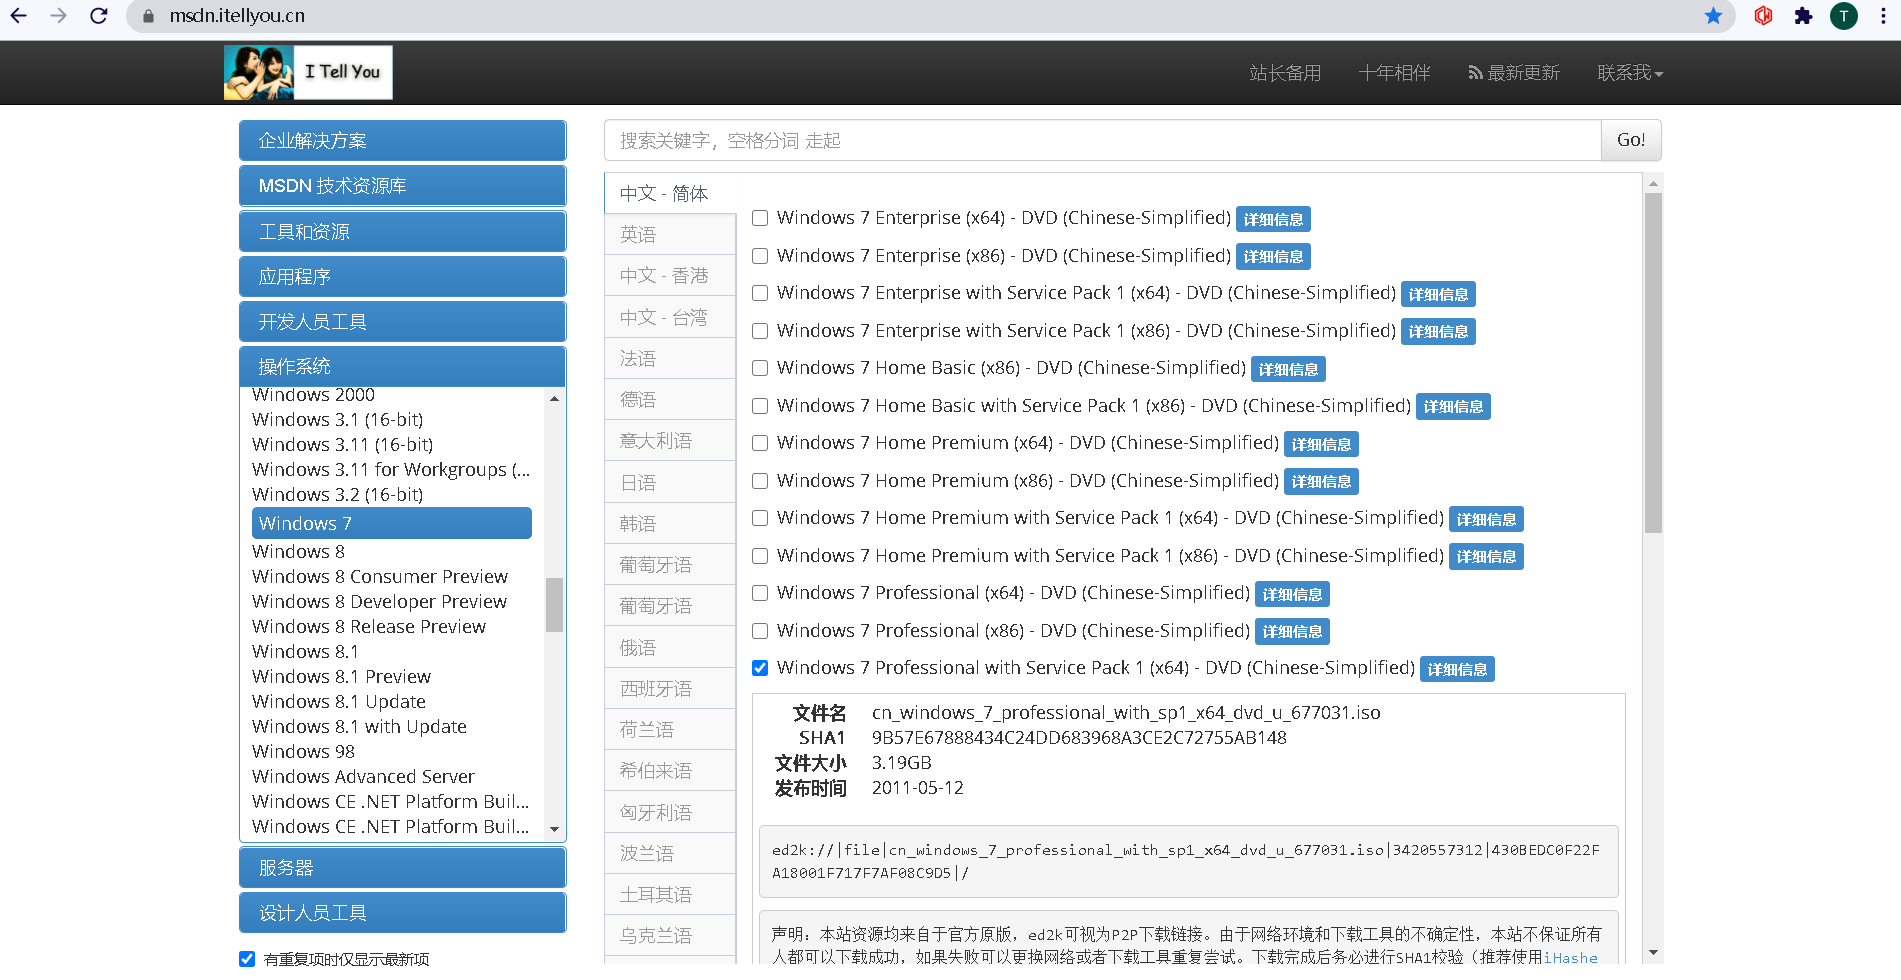Check Windows 7 Enterprise with Service Pack 1 (x64) checkbox
Image resolution: width=1901 pixels, height=980 pixels.
coord(760,293)
